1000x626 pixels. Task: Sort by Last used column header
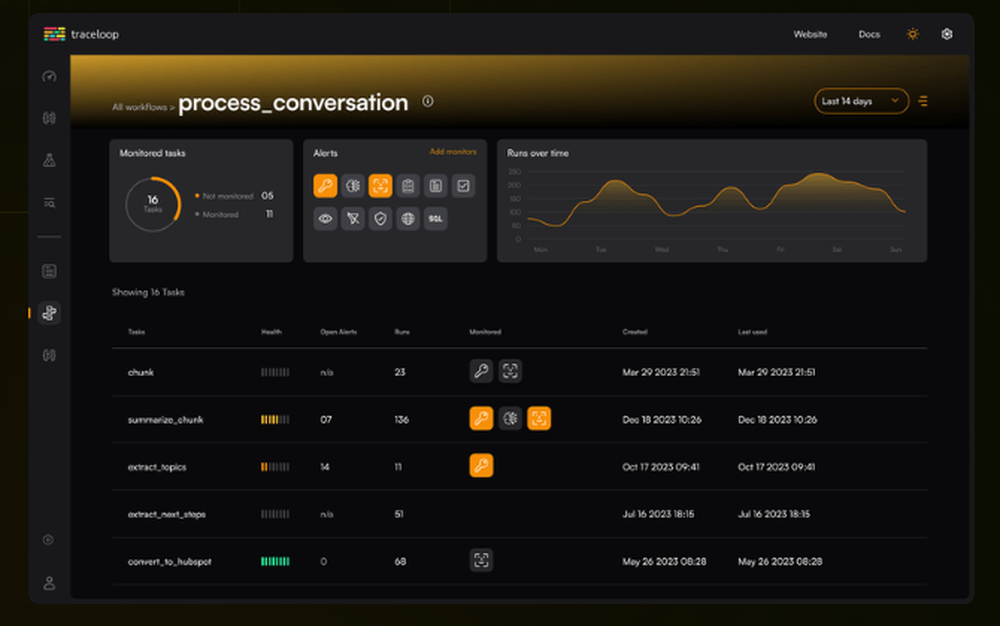click(752, 331)
